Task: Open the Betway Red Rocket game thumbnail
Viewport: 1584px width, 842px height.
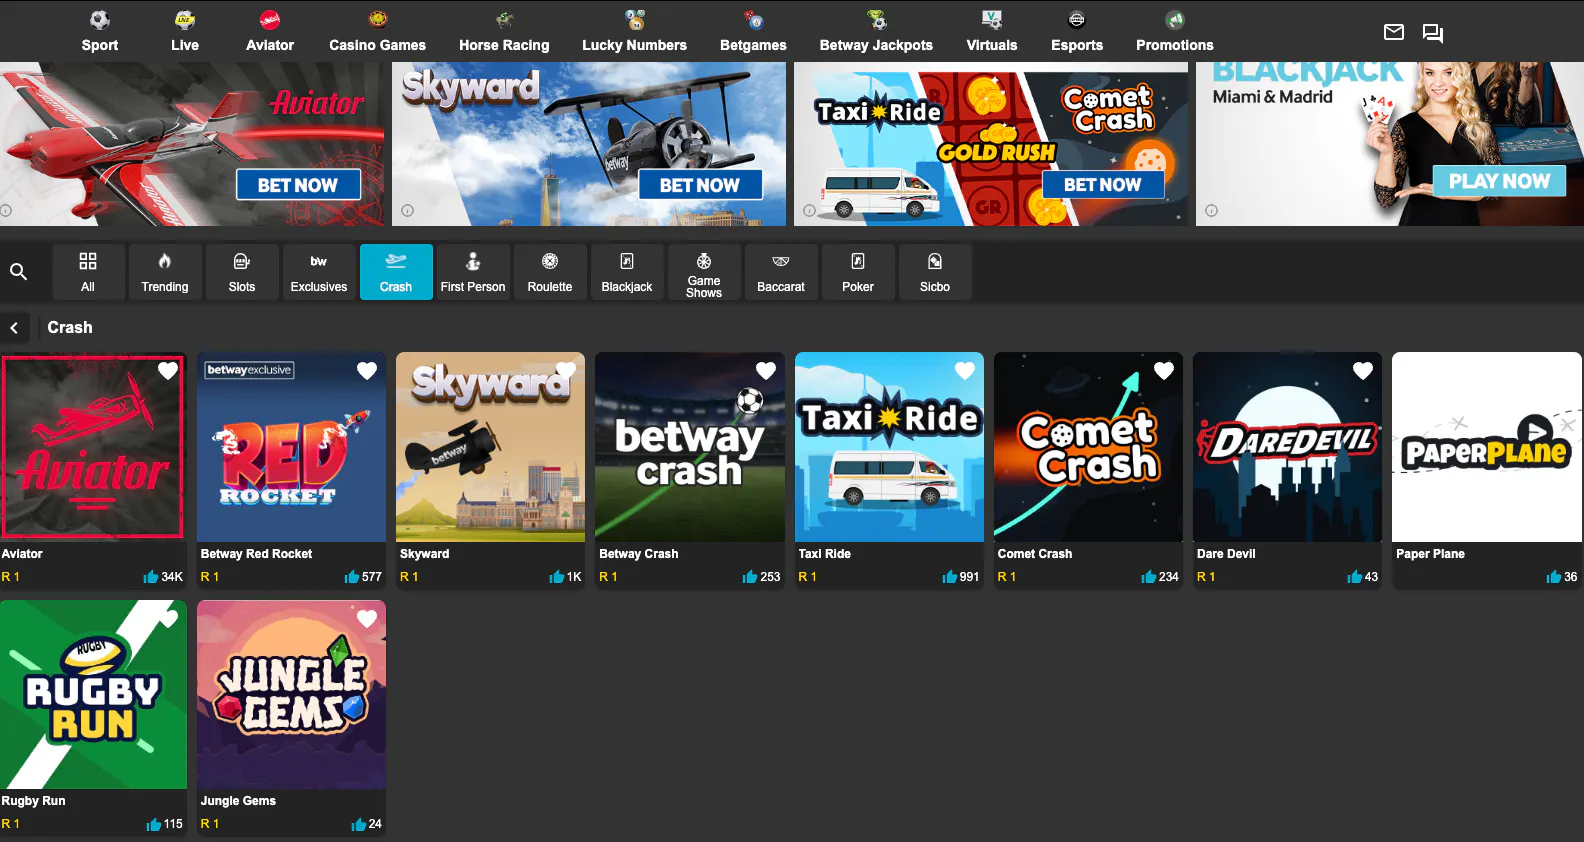Action: point(291,447)
